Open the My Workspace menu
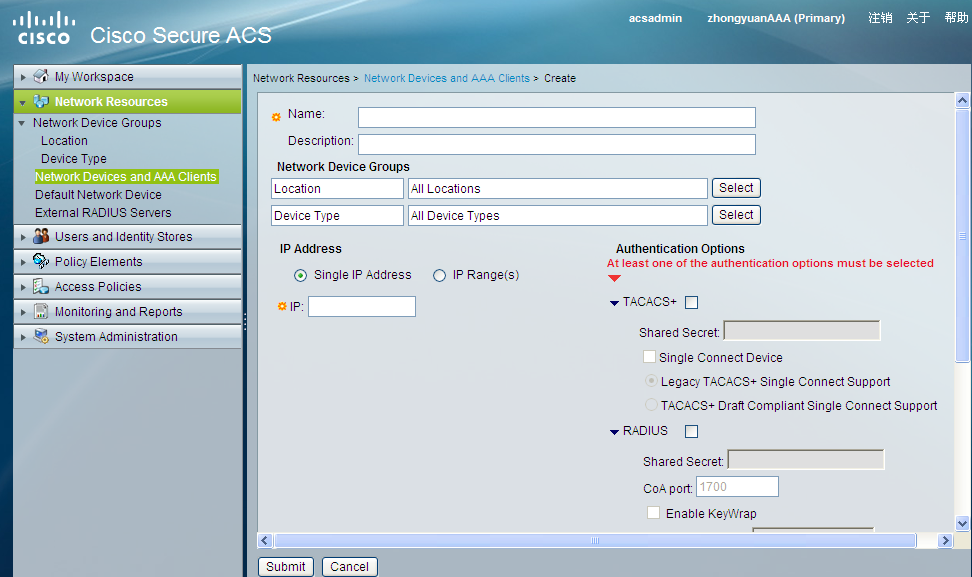This screenshot has width=972, height=577. (x=128, y=76)
